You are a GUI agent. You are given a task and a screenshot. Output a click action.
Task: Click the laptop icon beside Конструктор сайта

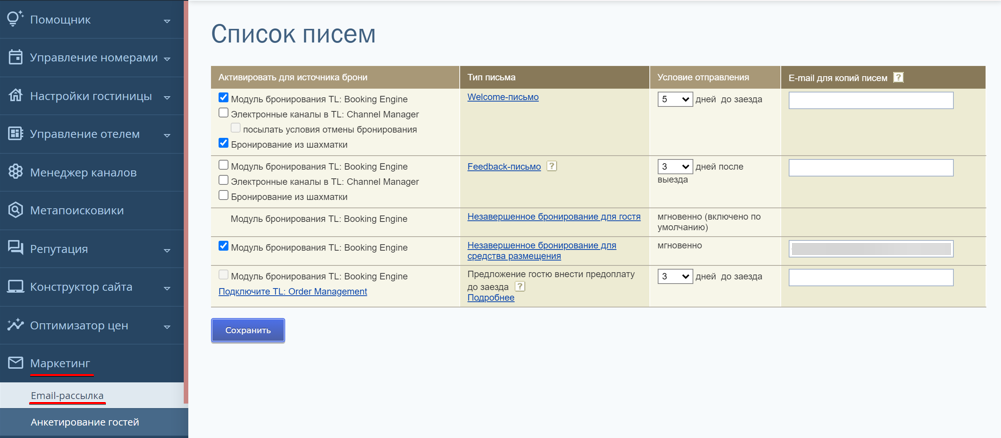pyautogui.click(x=15, y=287)
